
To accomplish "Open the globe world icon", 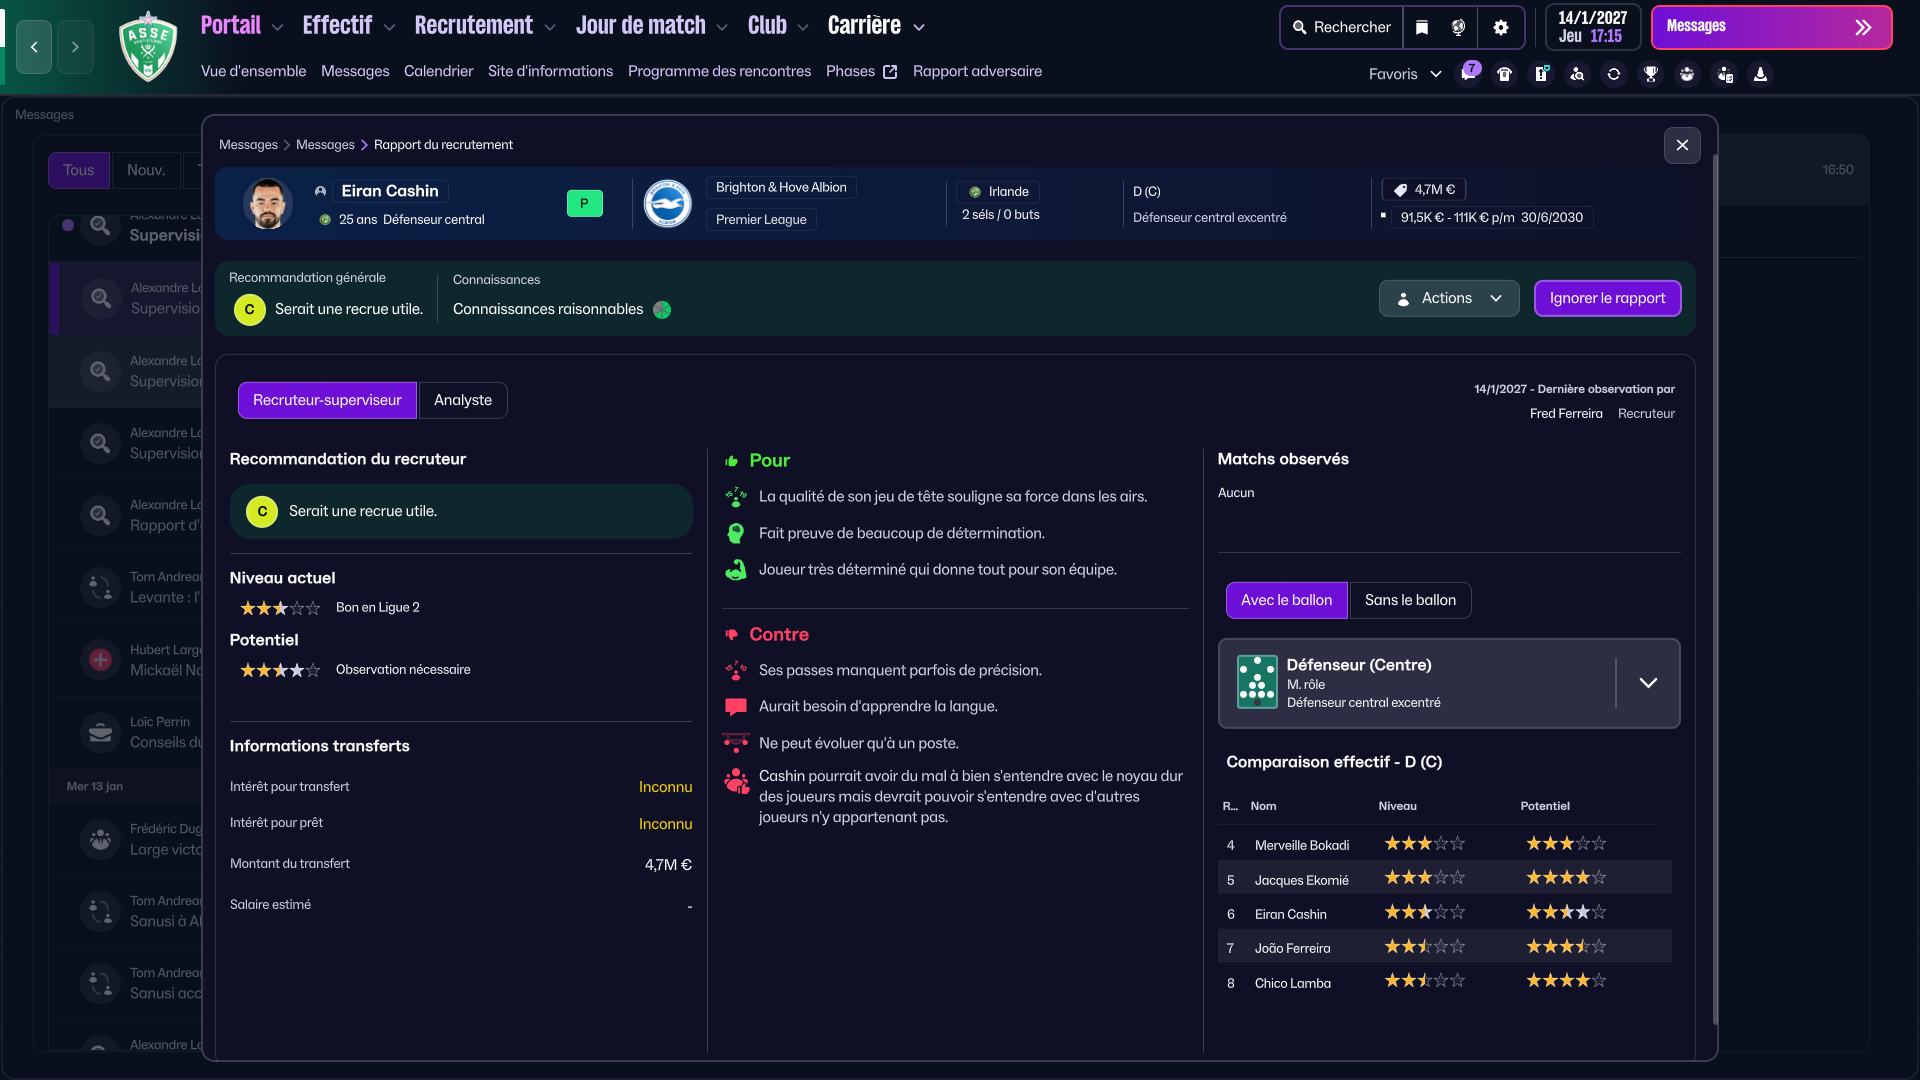I will (1458, 27).
